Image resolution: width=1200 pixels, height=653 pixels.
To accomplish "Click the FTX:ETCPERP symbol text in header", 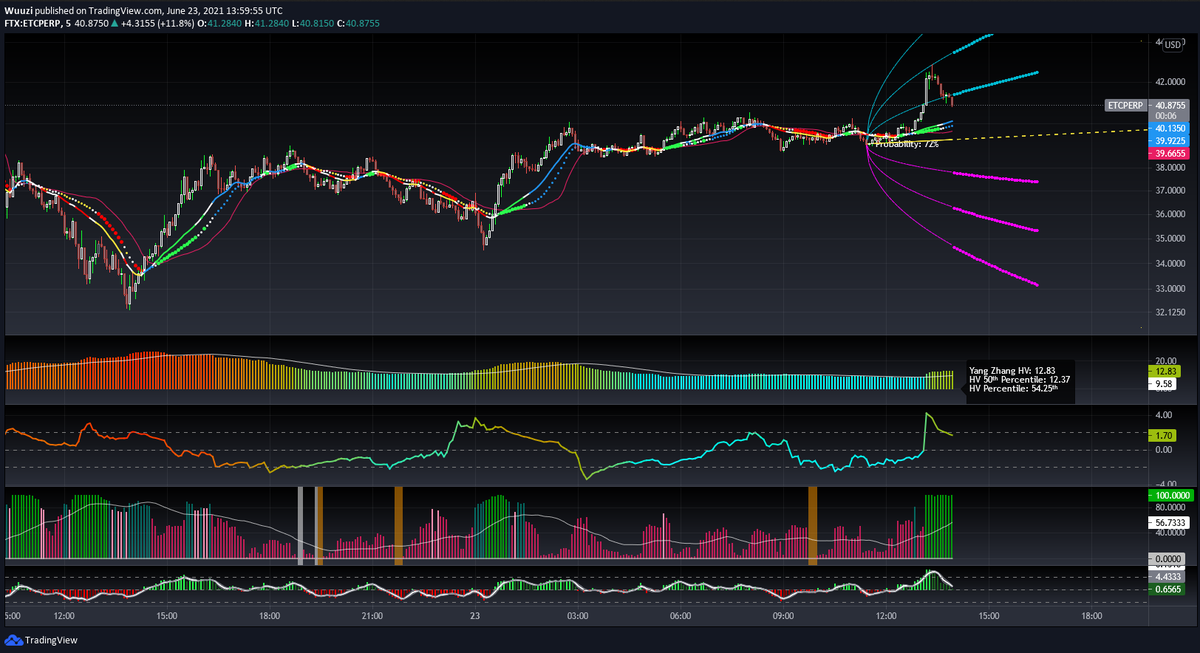I will point(33,24).
